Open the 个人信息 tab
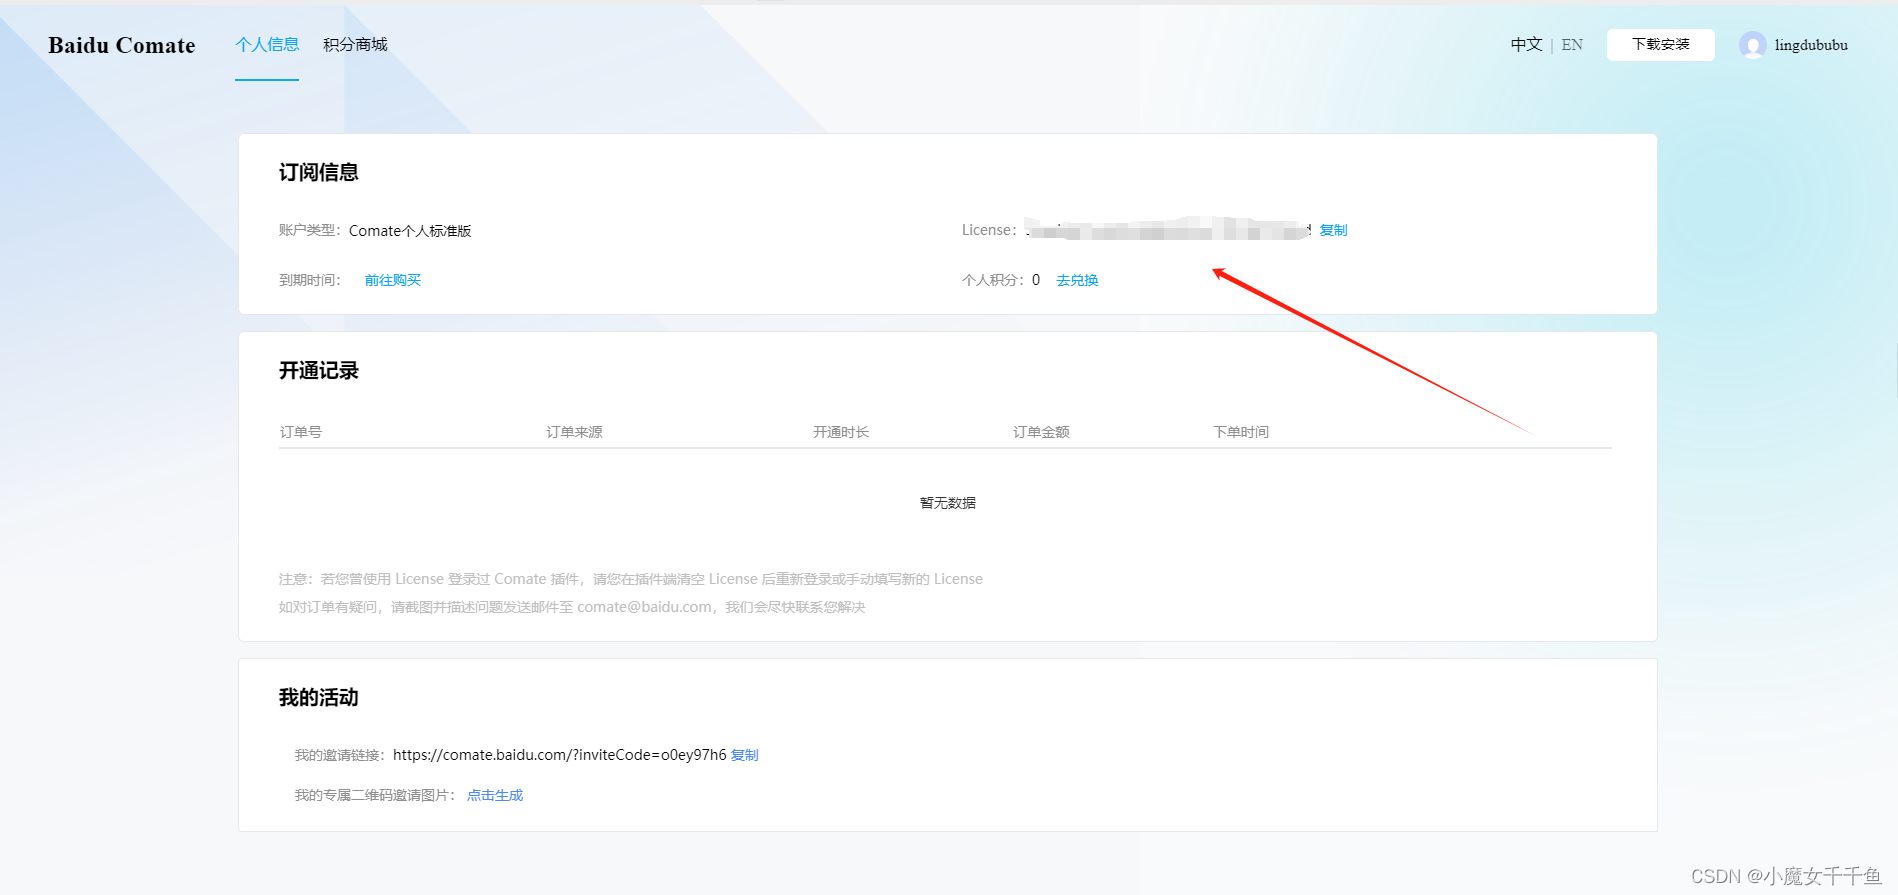The width and height of the screenshot is (1898, 895). [x=267, y=44]
